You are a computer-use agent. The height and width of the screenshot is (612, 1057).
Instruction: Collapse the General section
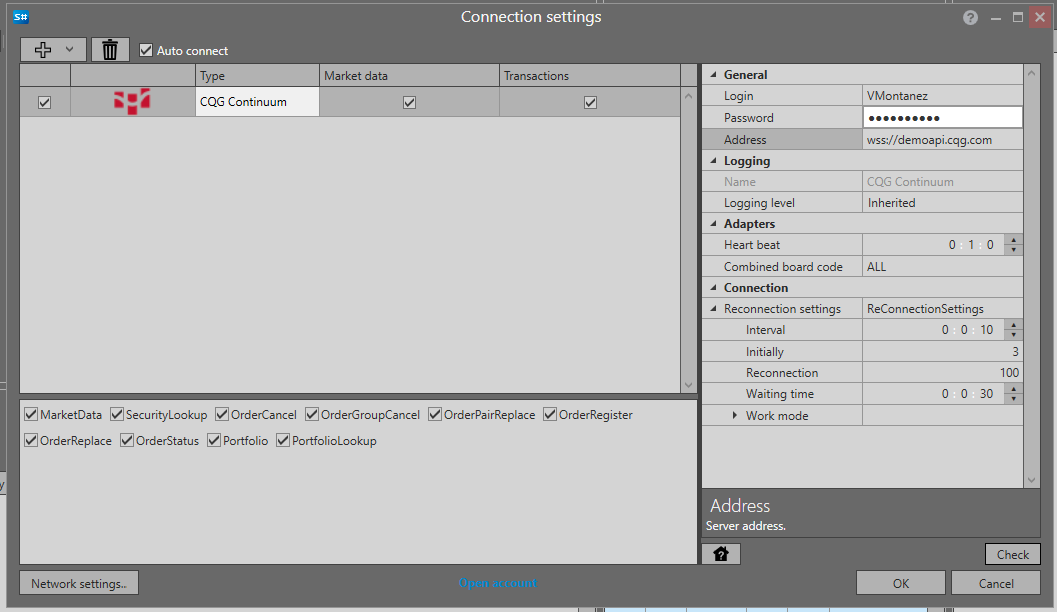(x=713, y=75)
